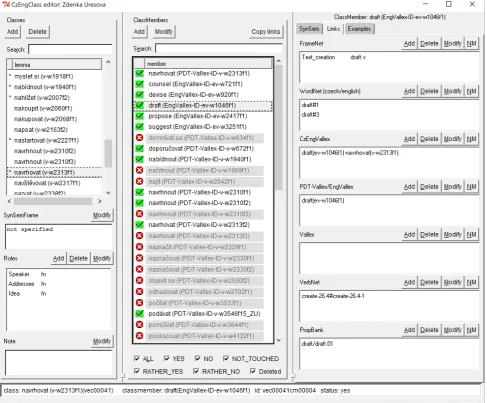Click green check icon beside draft member

pyautogui.click(x=139, y=105)
